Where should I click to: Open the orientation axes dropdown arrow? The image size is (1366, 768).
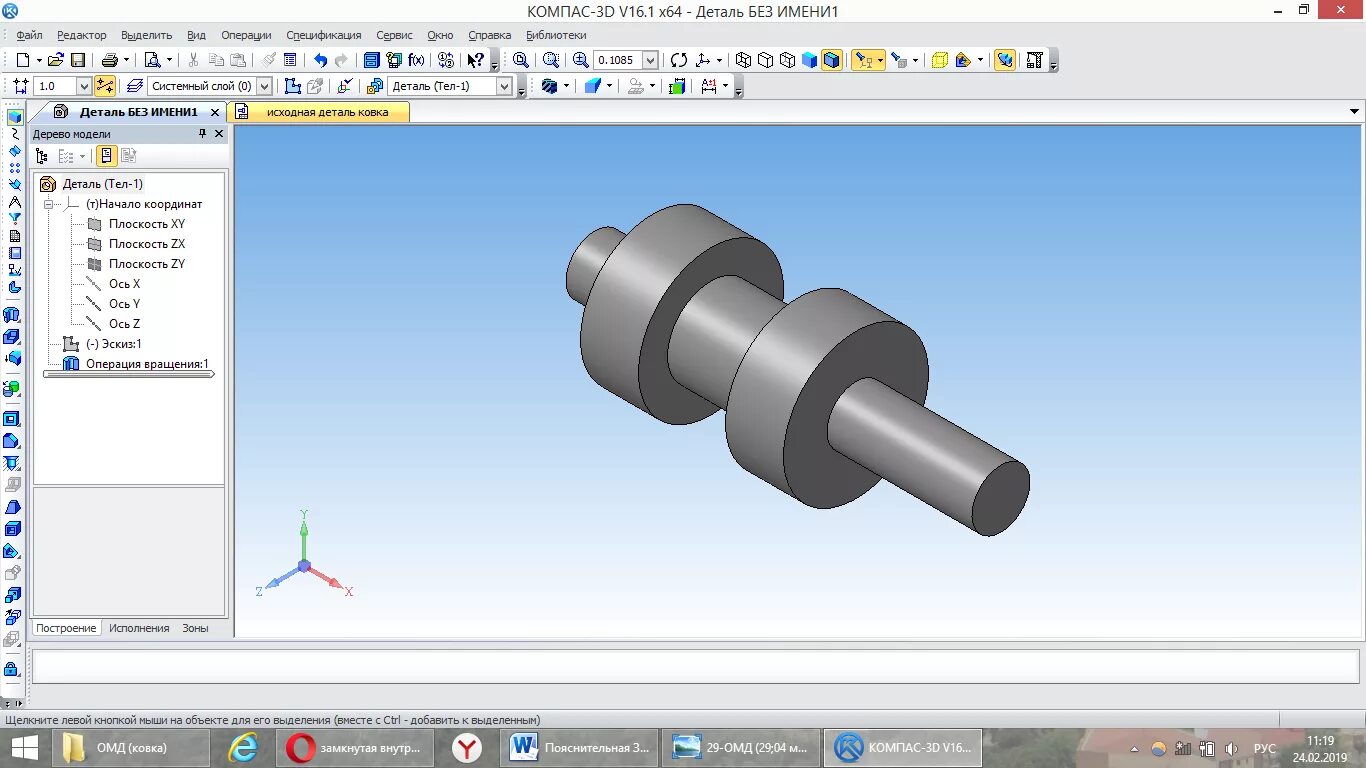719,60
